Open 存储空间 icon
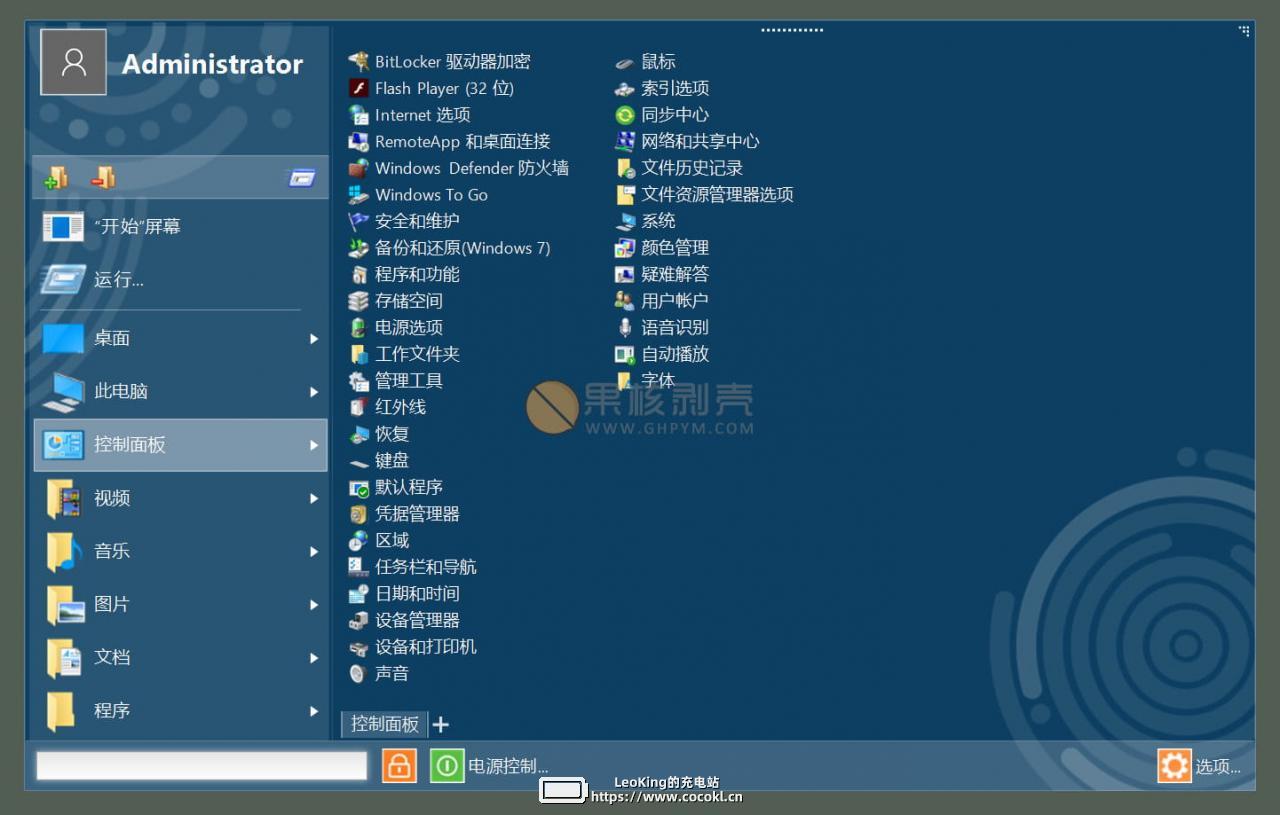This screenshot has width=1280, height=815. click(x=358, y=301)
